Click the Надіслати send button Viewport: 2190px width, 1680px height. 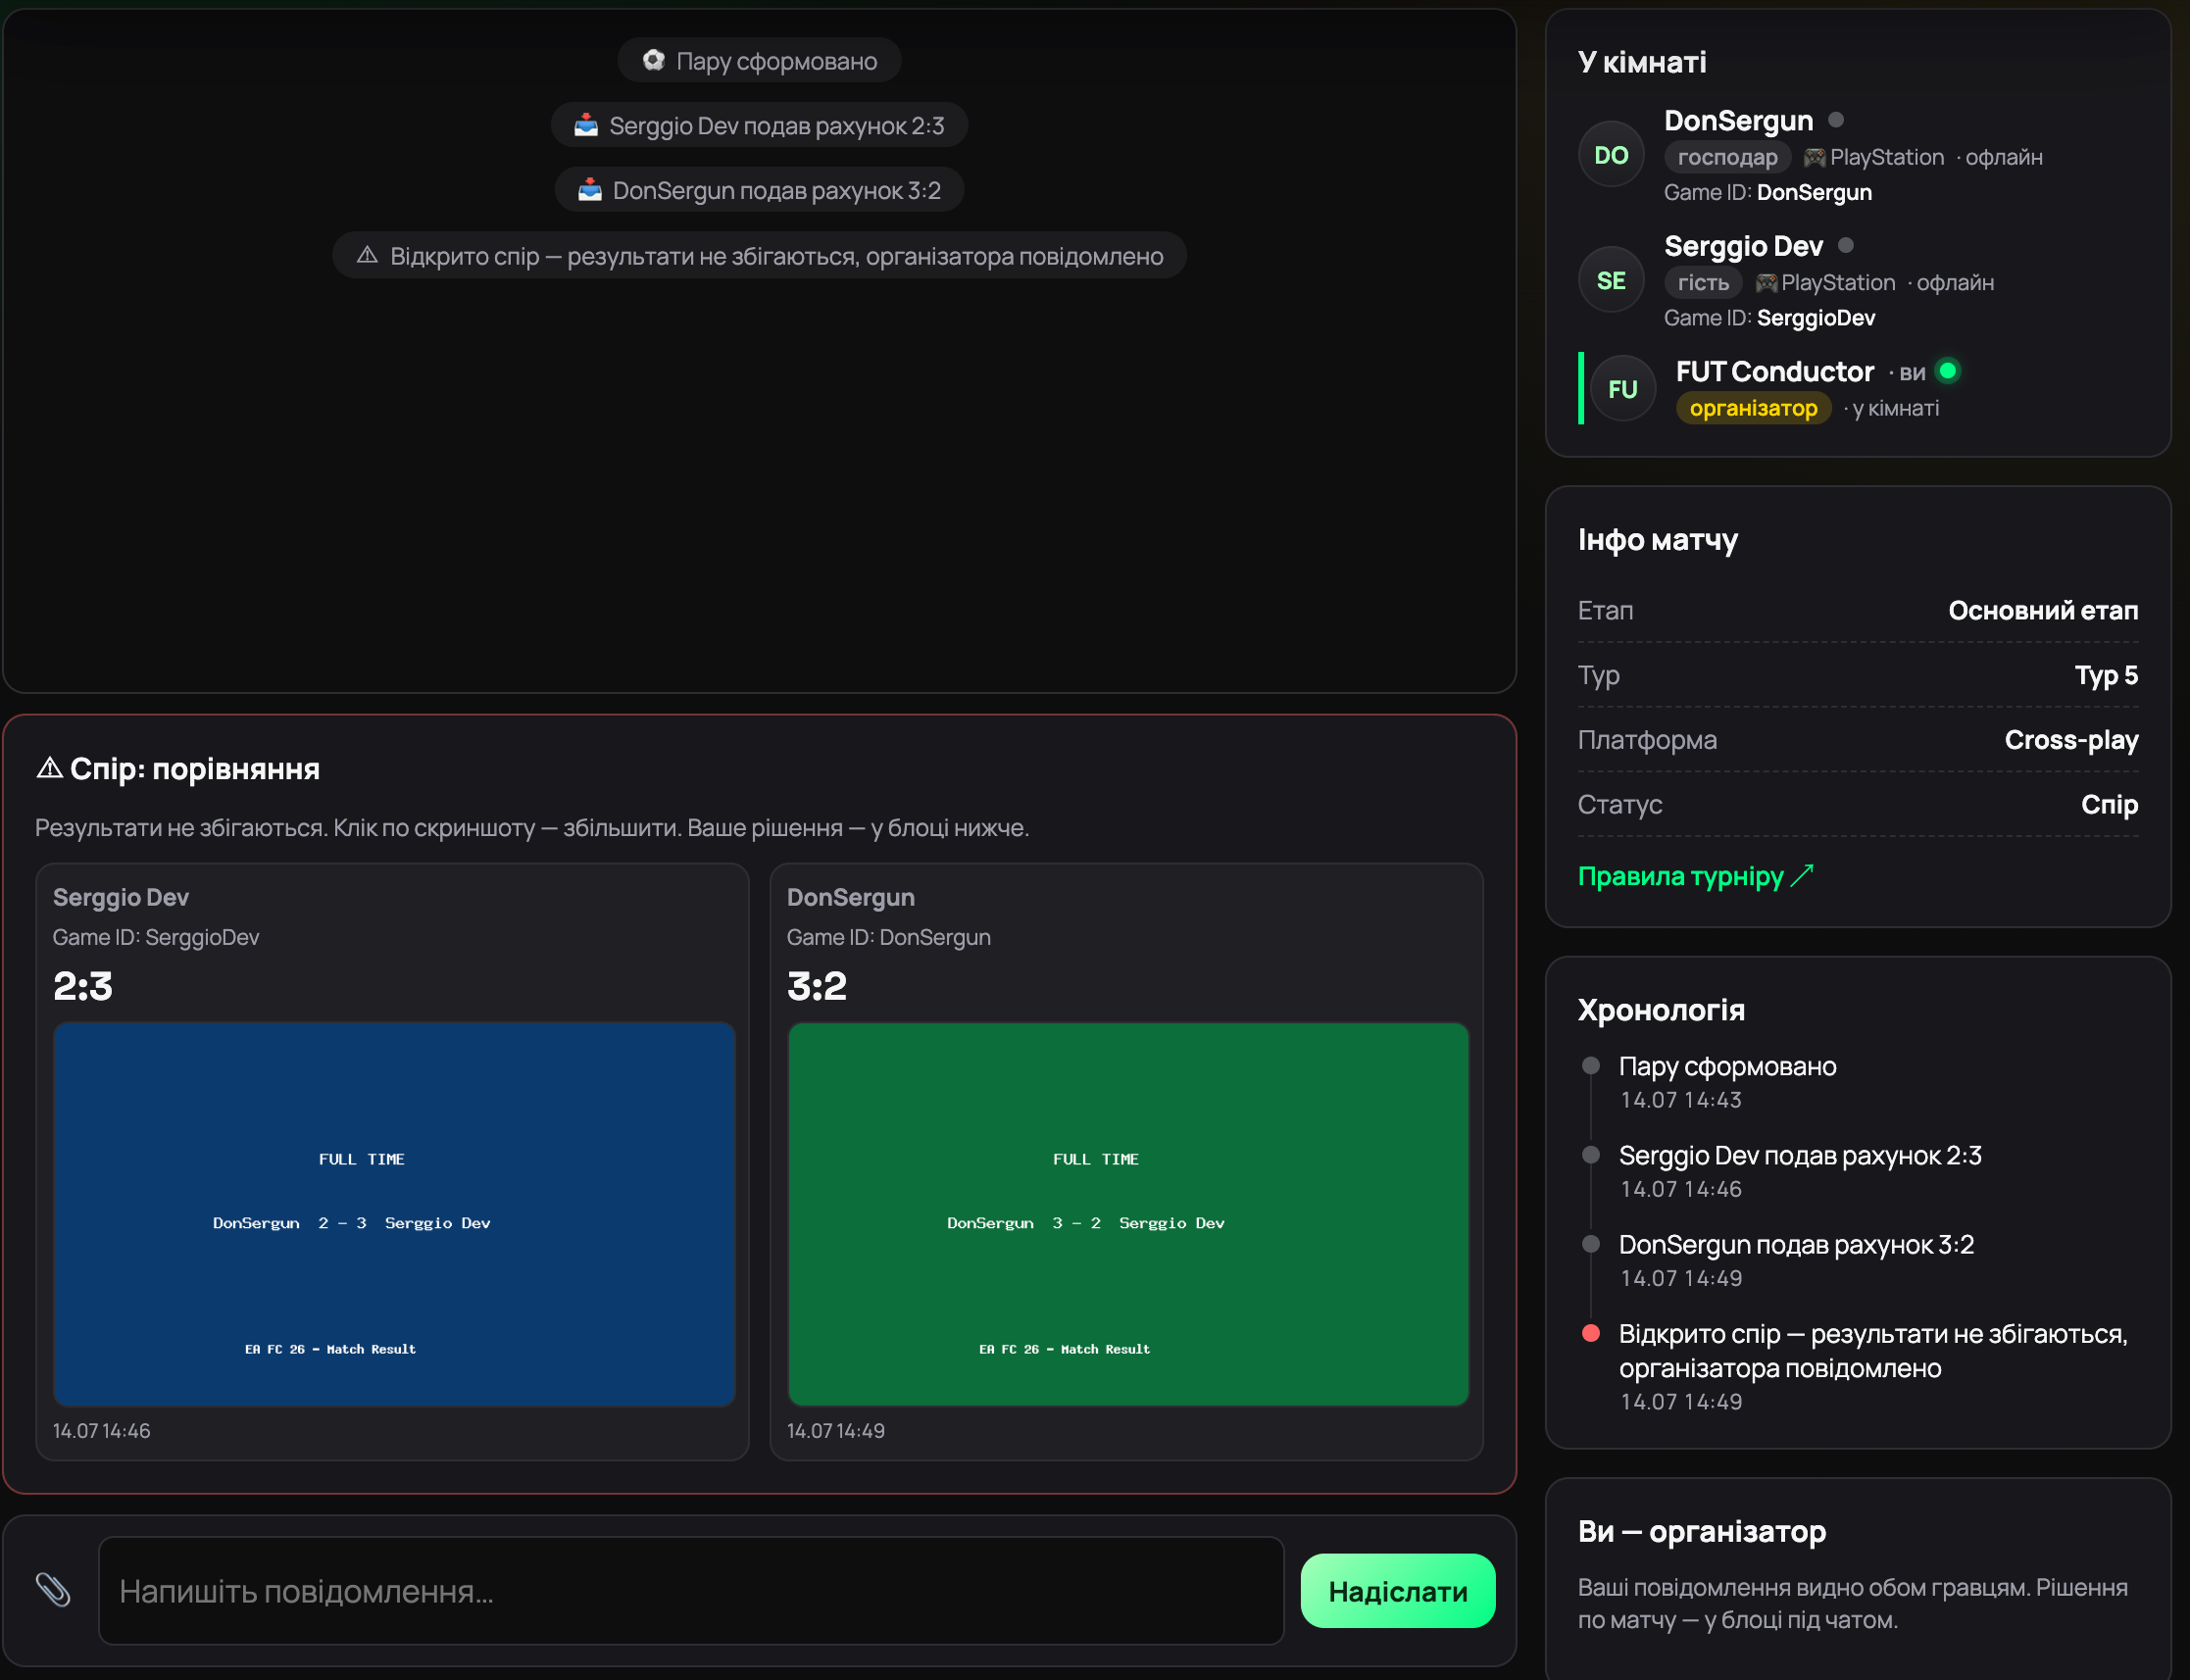point(1397,1591)
